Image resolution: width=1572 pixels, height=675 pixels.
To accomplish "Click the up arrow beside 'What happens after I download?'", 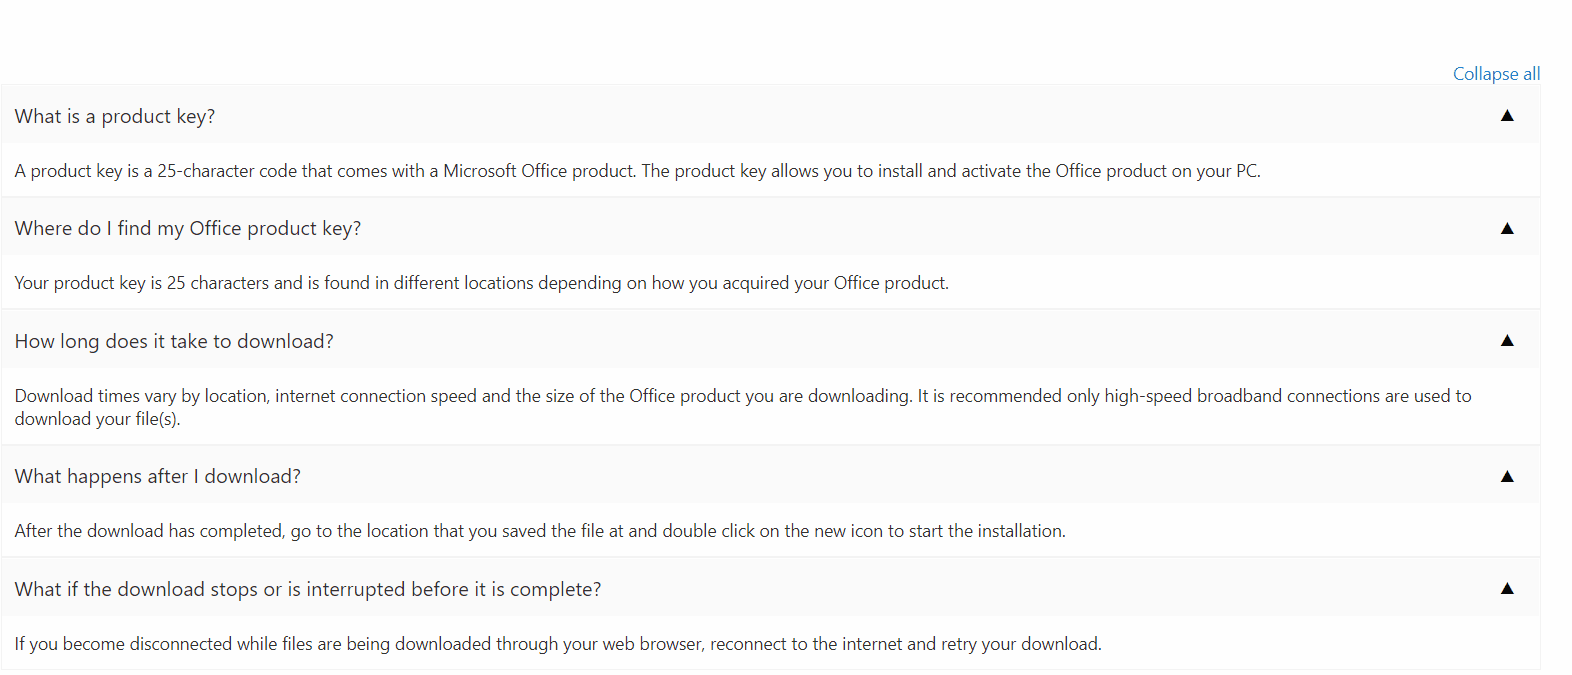I will click(x=1507, y=477).
